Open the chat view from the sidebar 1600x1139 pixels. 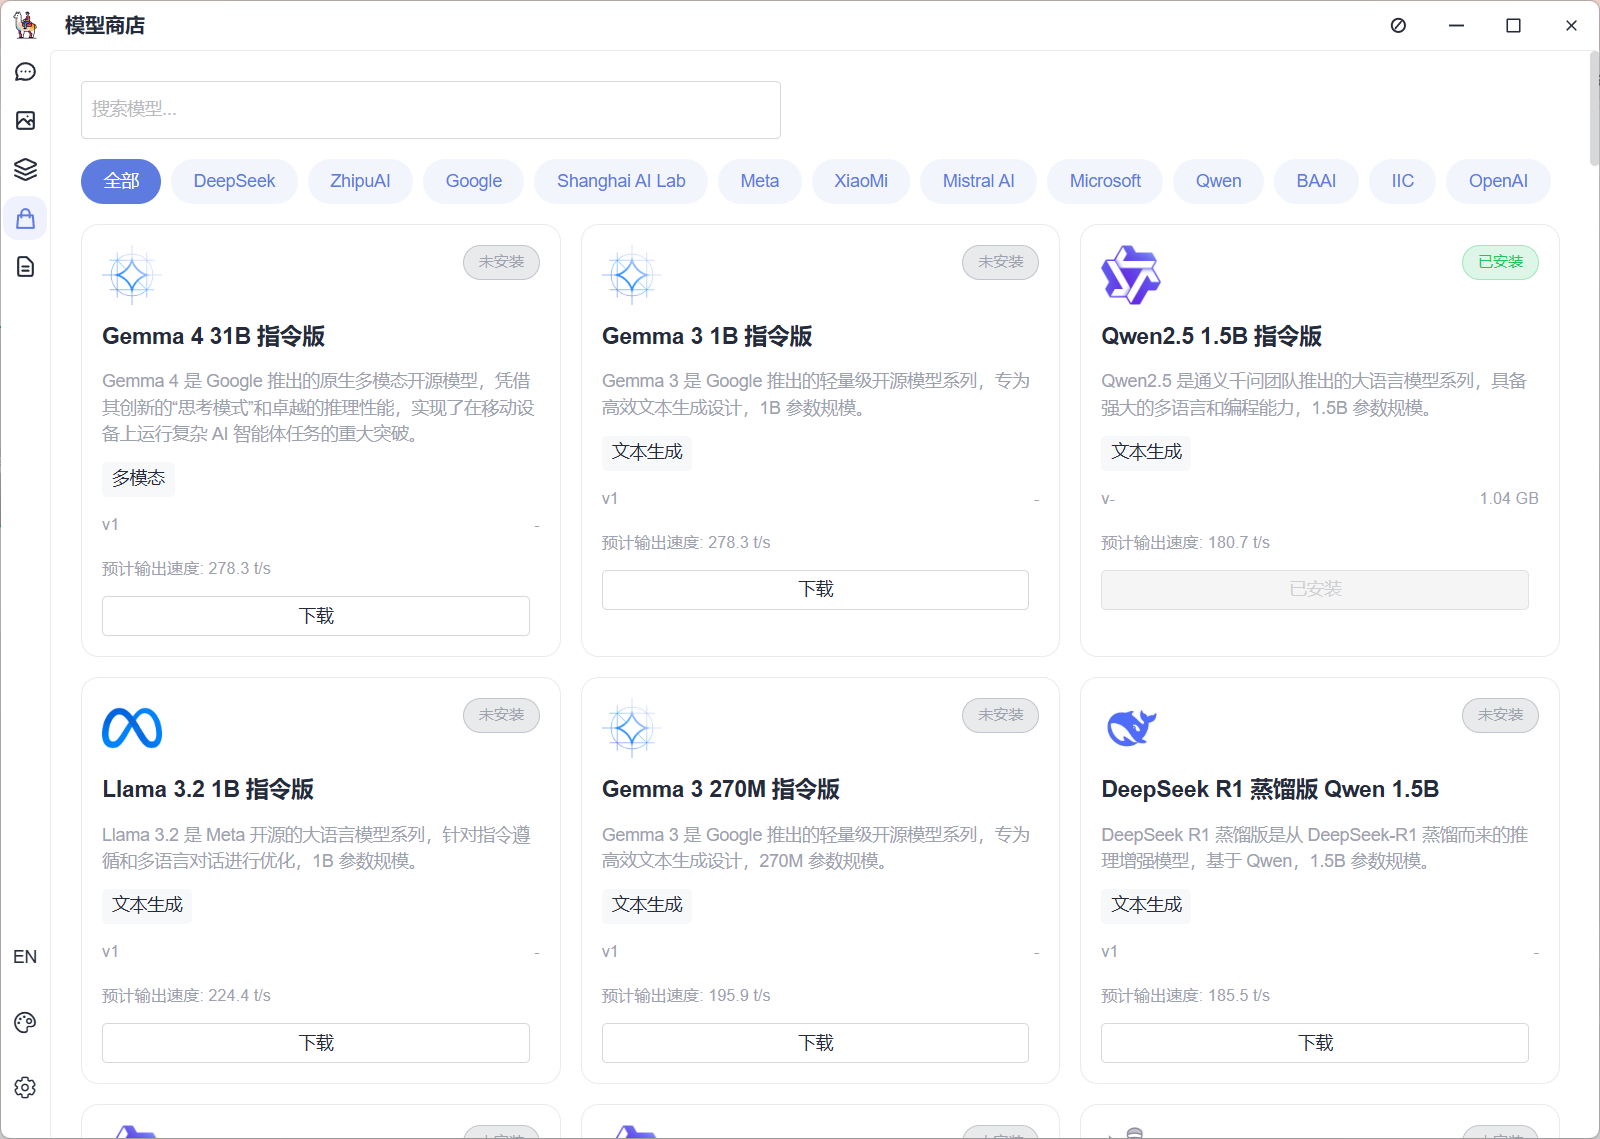click(25, 72)
